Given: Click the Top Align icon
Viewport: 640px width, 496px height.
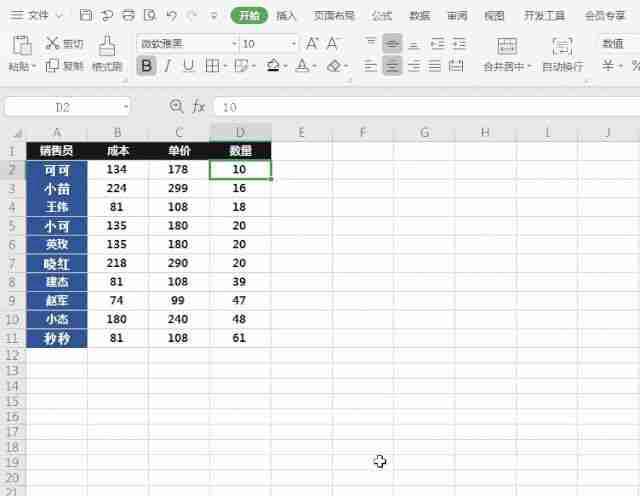Looking at the screenshot, I should click(370, 42).
